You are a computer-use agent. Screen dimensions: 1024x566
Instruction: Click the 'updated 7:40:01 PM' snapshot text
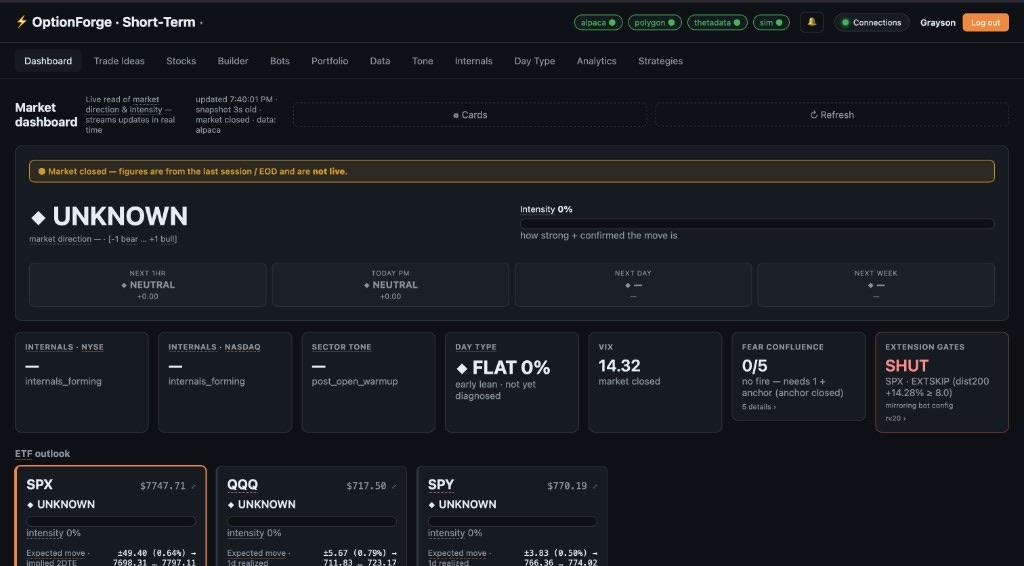tap(236, 114)
